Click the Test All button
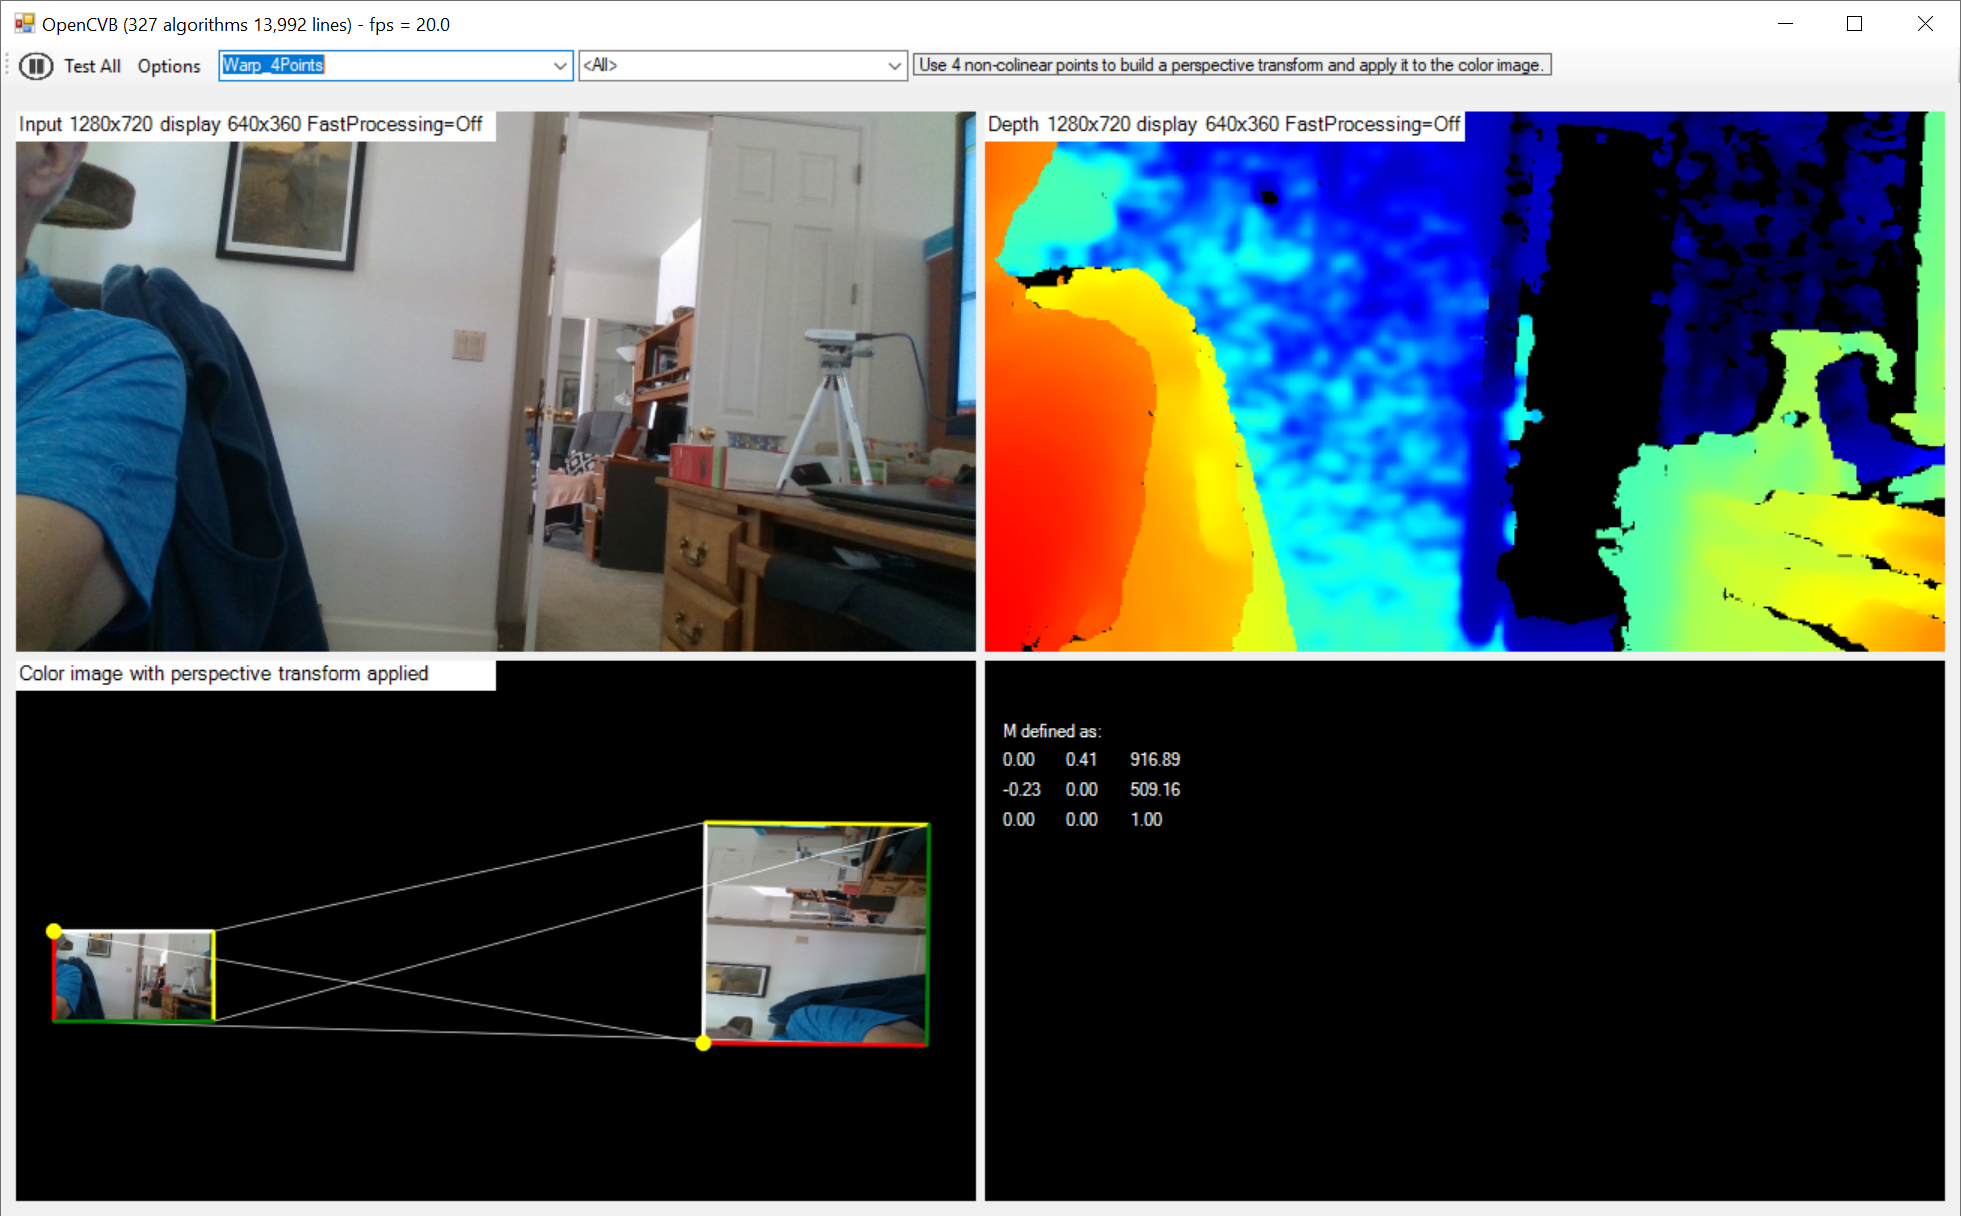The height and width of the screenshot is (1216, 1961). pyautogui.click(x=92, y=66)
